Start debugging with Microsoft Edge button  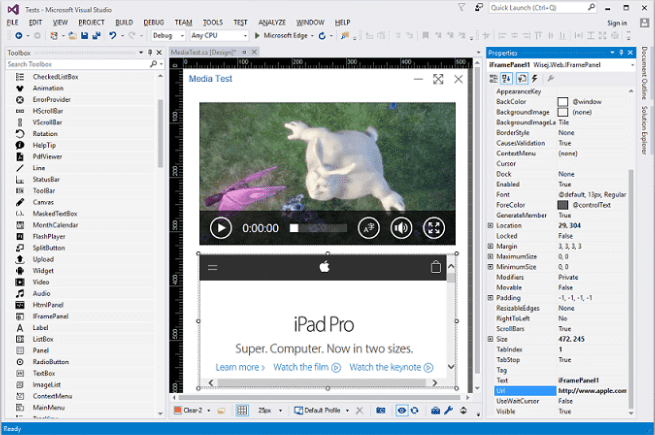(281, 36)
